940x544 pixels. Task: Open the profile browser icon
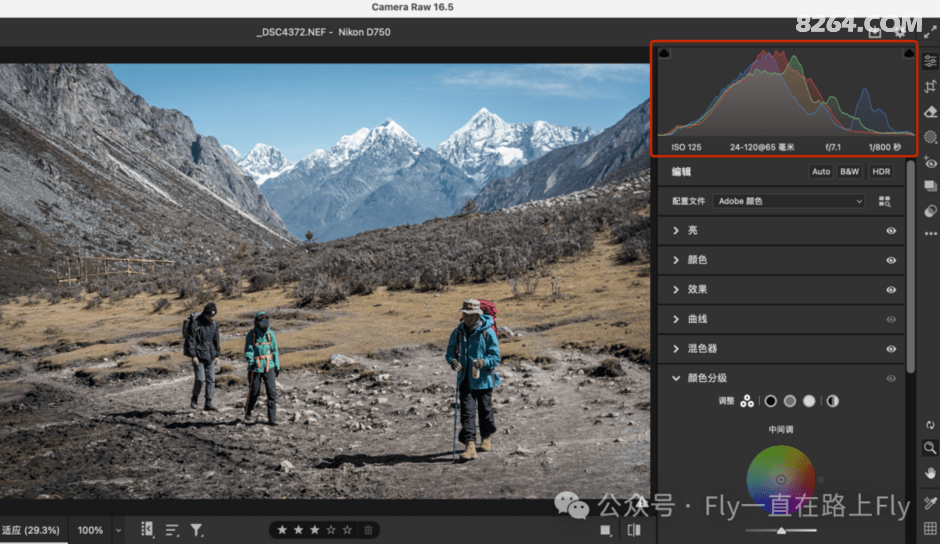click(884, 201)
